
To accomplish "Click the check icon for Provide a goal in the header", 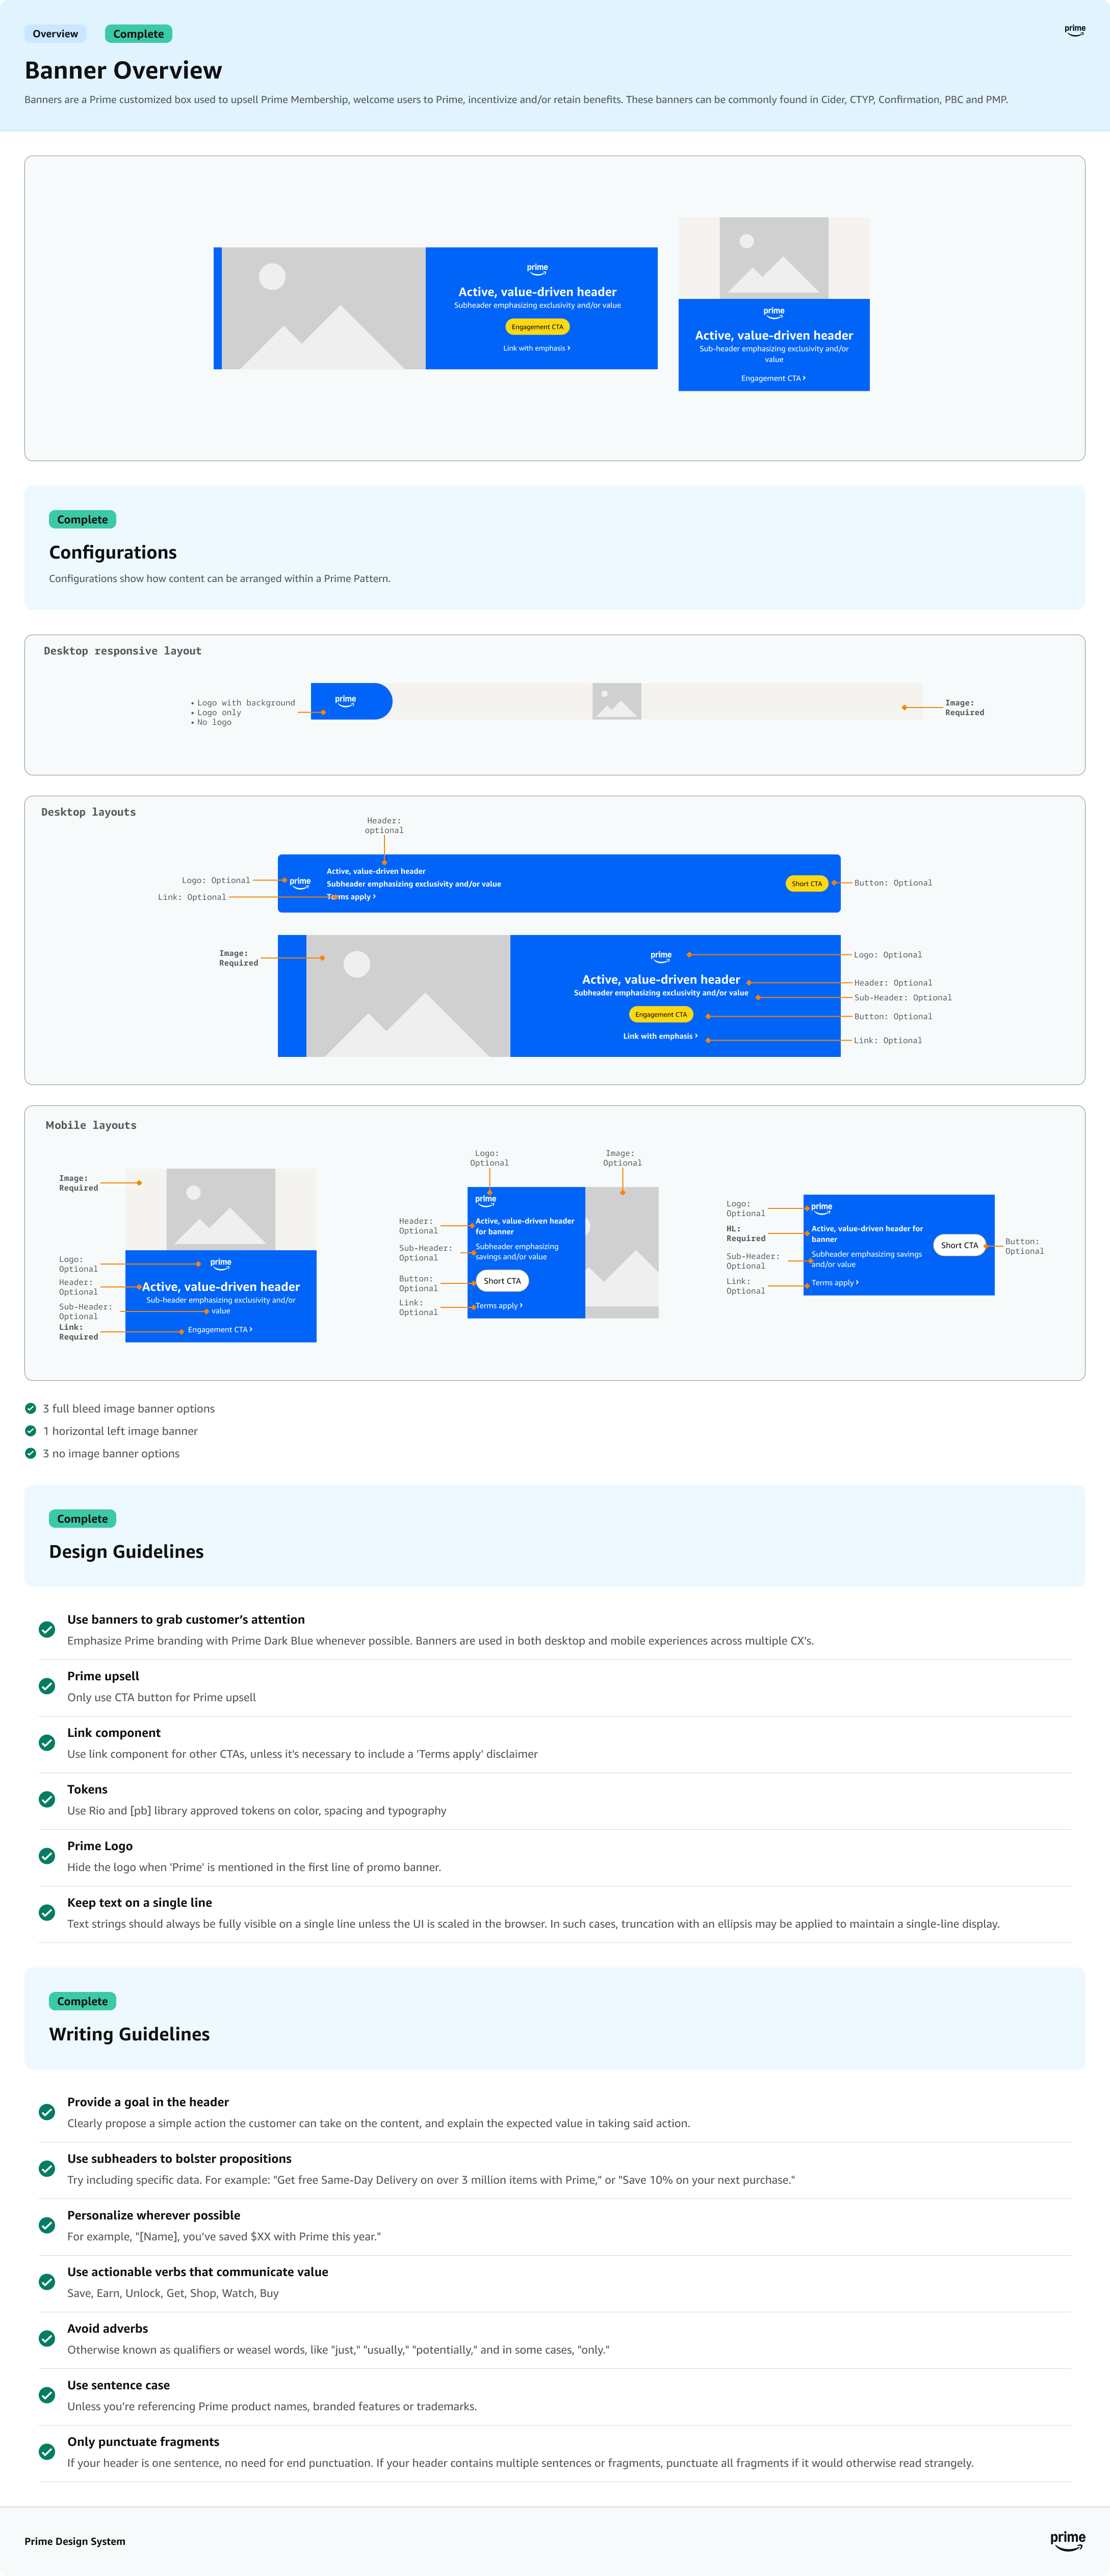I will 47,2112.
